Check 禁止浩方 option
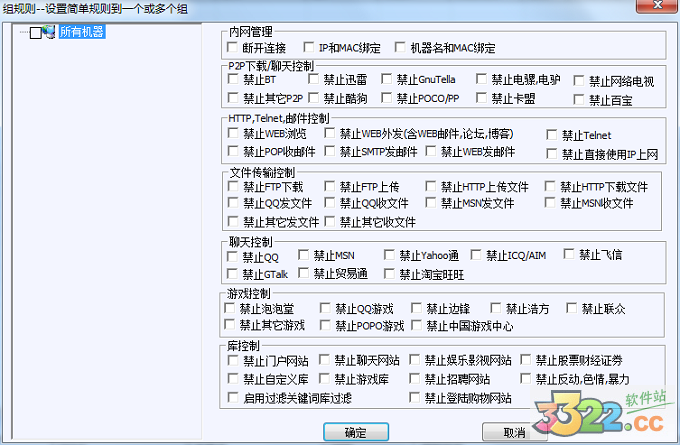This screenshot has height=445, width=680. [495, 308]
